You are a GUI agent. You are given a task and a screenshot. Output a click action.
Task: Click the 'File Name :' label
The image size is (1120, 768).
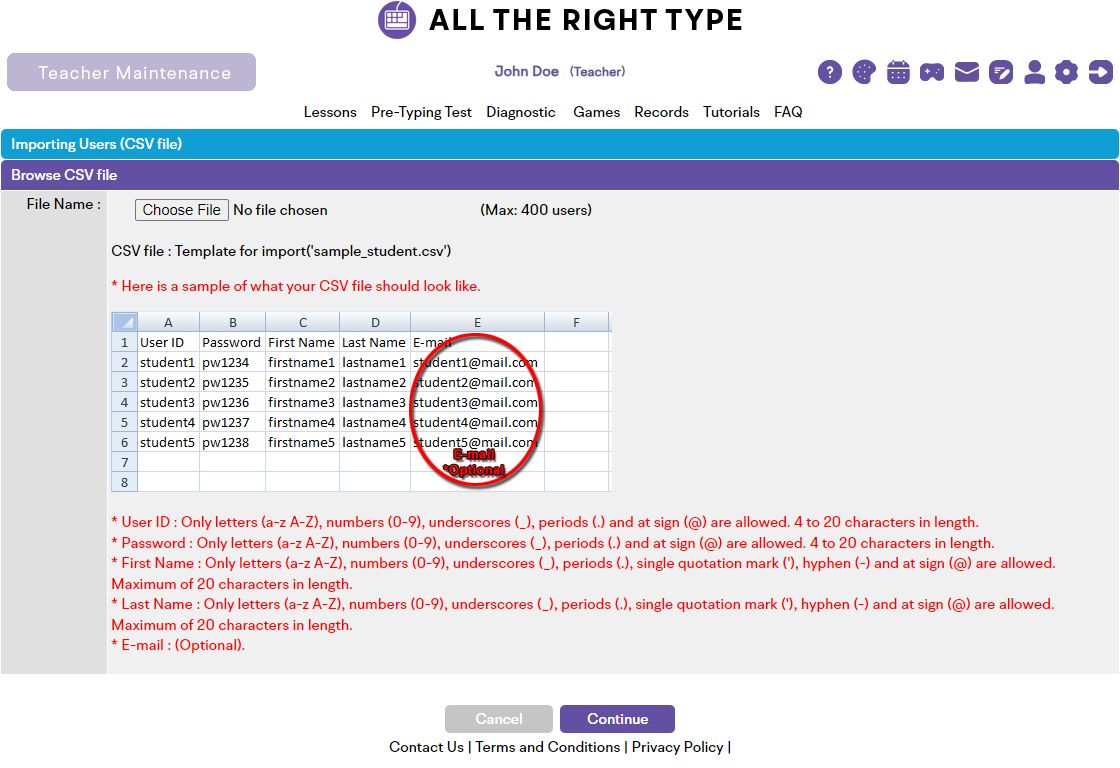(64, 204)
